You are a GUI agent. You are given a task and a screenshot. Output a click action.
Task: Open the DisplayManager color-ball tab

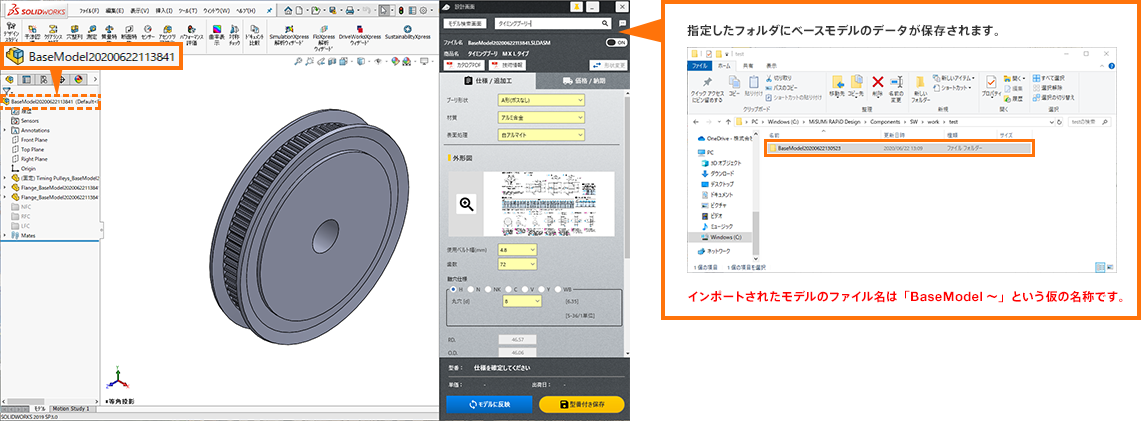78,79
